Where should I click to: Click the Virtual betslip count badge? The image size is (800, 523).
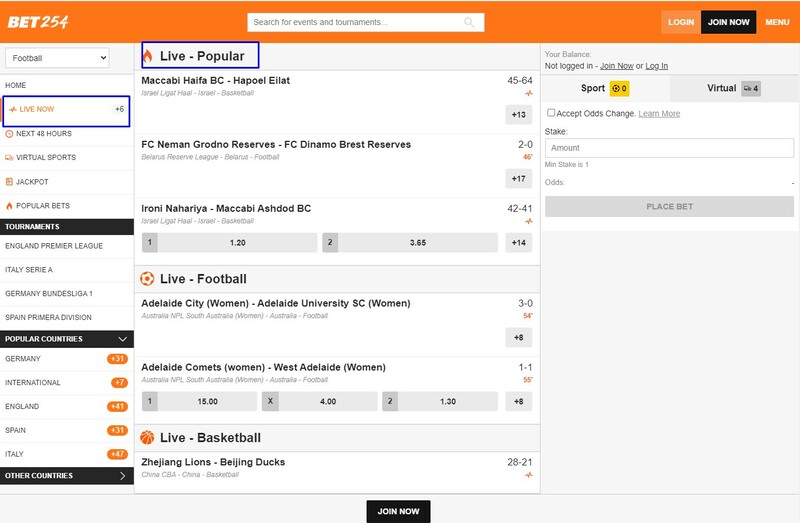[x=751, y=88]
